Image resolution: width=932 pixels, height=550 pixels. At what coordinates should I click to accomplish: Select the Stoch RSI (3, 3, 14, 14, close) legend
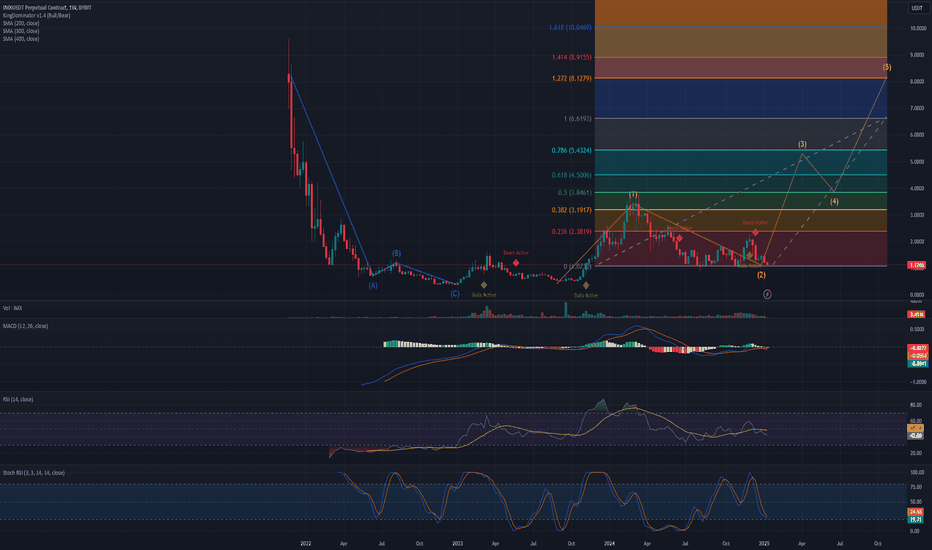[34, 473]
